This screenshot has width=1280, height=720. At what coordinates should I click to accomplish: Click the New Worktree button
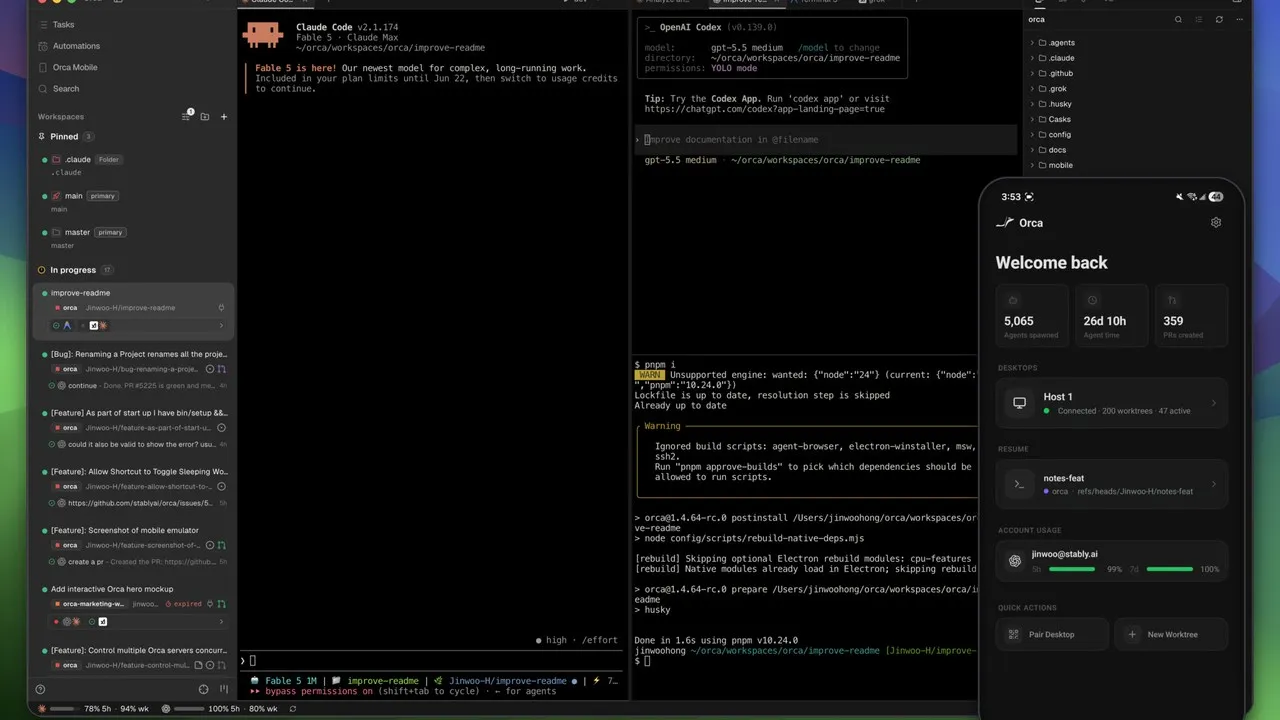click(x=1171, y=634)
